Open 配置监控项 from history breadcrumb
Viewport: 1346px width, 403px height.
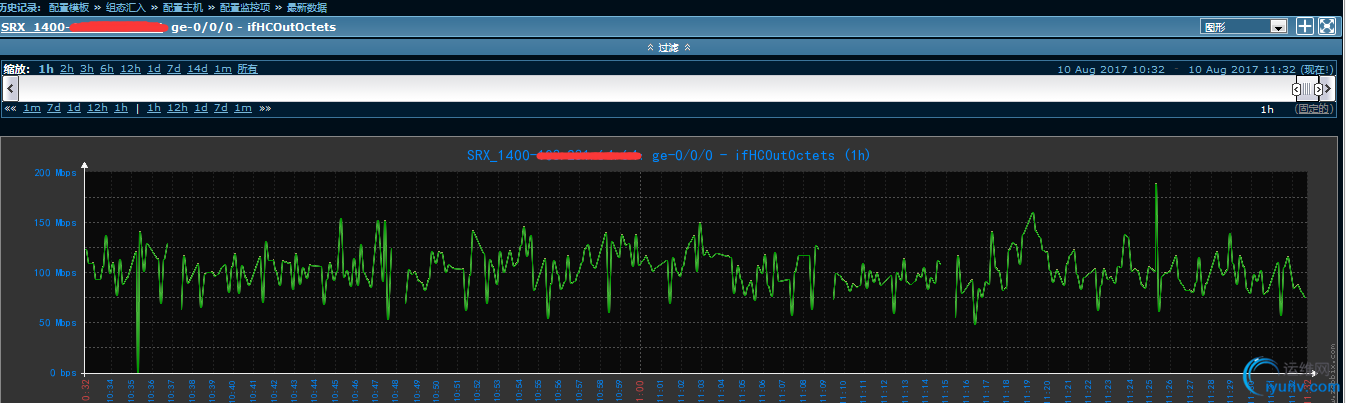click(x=244, y=7)
